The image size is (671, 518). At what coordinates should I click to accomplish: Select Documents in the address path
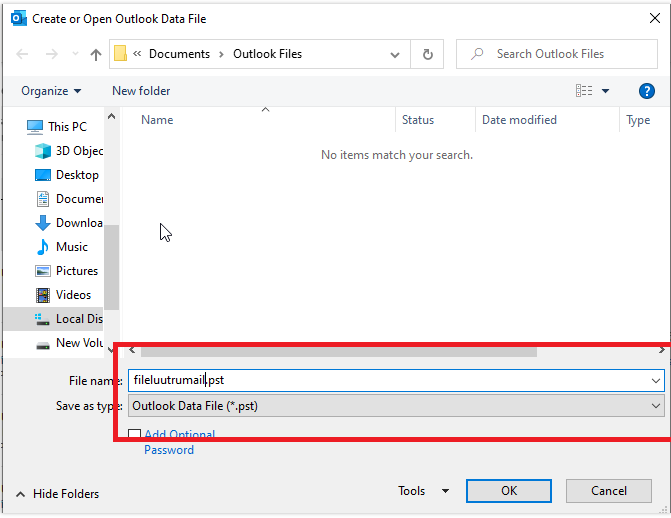179,54
